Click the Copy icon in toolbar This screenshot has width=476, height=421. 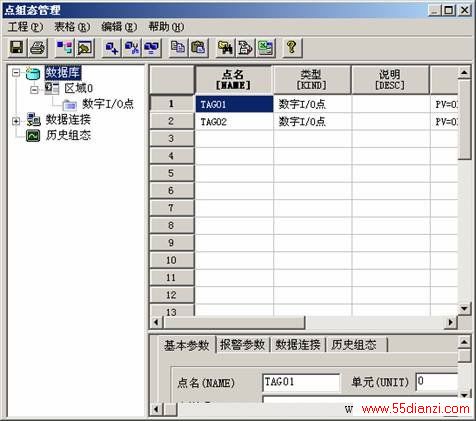[178, 48]
